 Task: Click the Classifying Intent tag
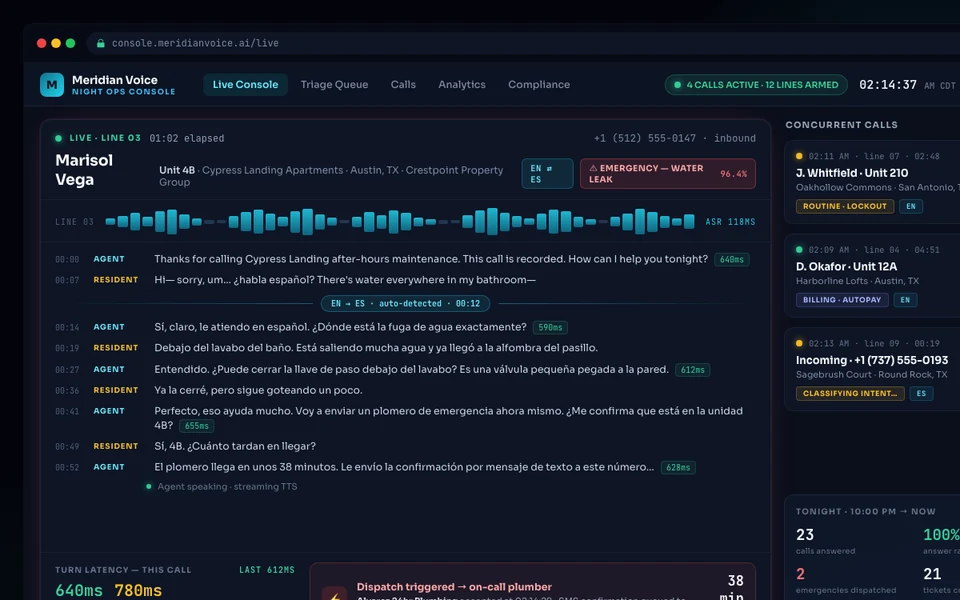[x=850, y=394]
